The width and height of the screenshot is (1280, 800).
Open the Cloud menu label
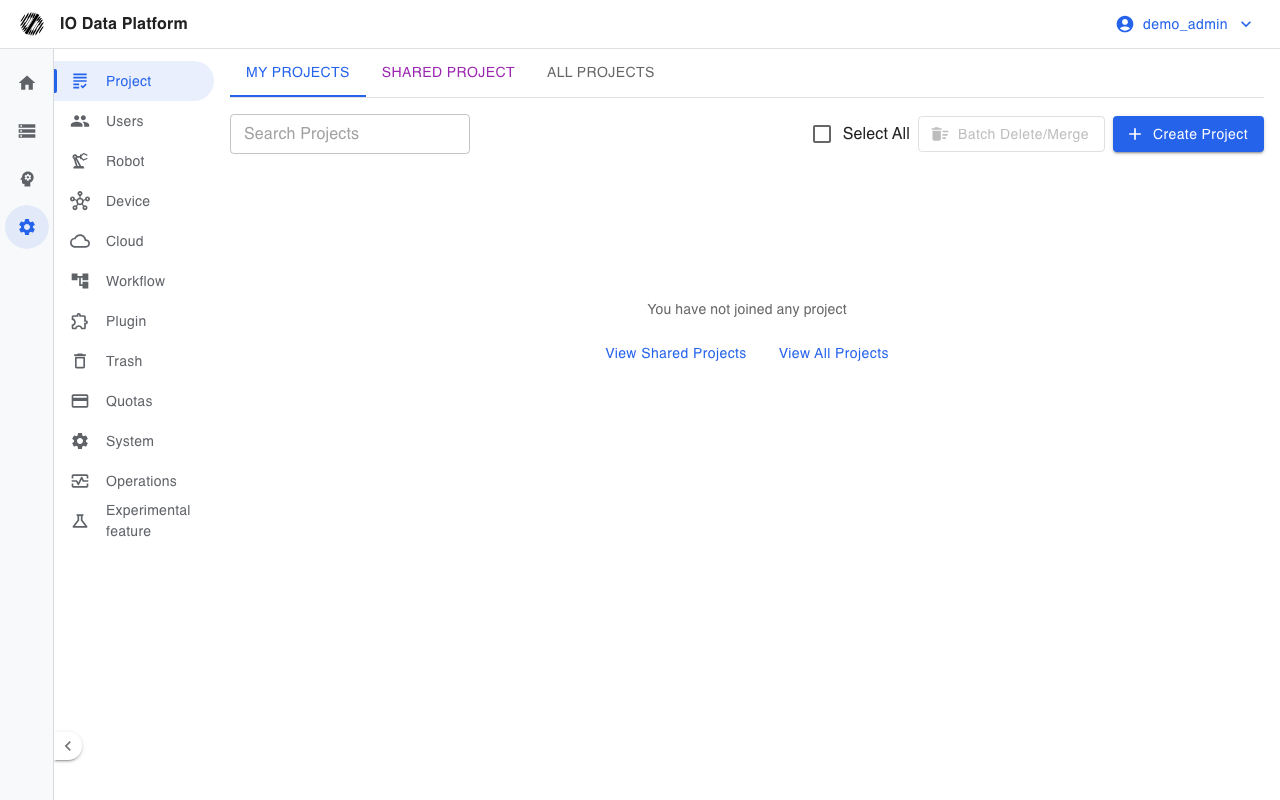(x=125, y=241)
